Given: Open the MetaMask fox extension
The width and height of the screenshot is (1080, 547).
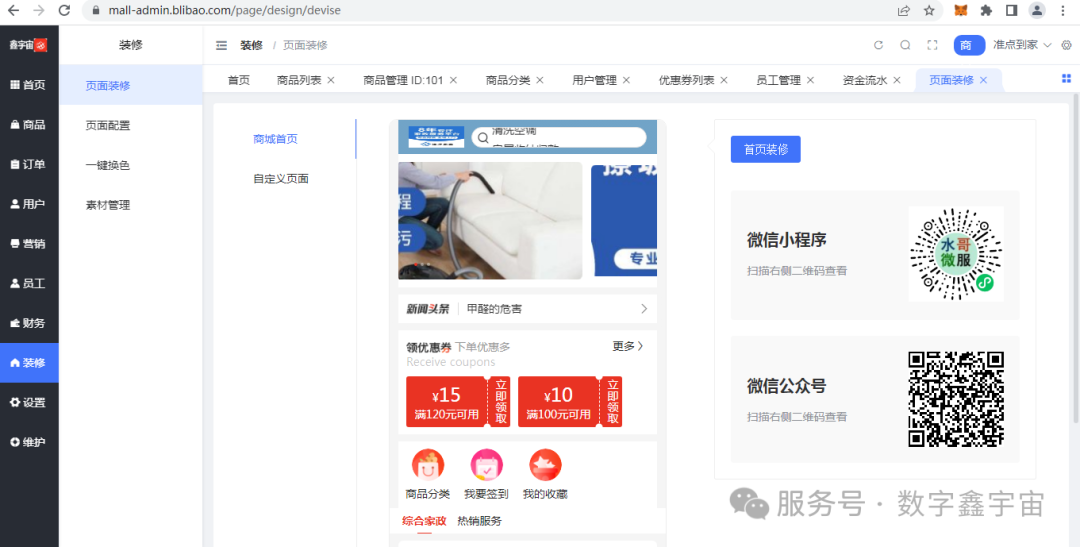Looking at the screenshot, I should coord(960,10).
